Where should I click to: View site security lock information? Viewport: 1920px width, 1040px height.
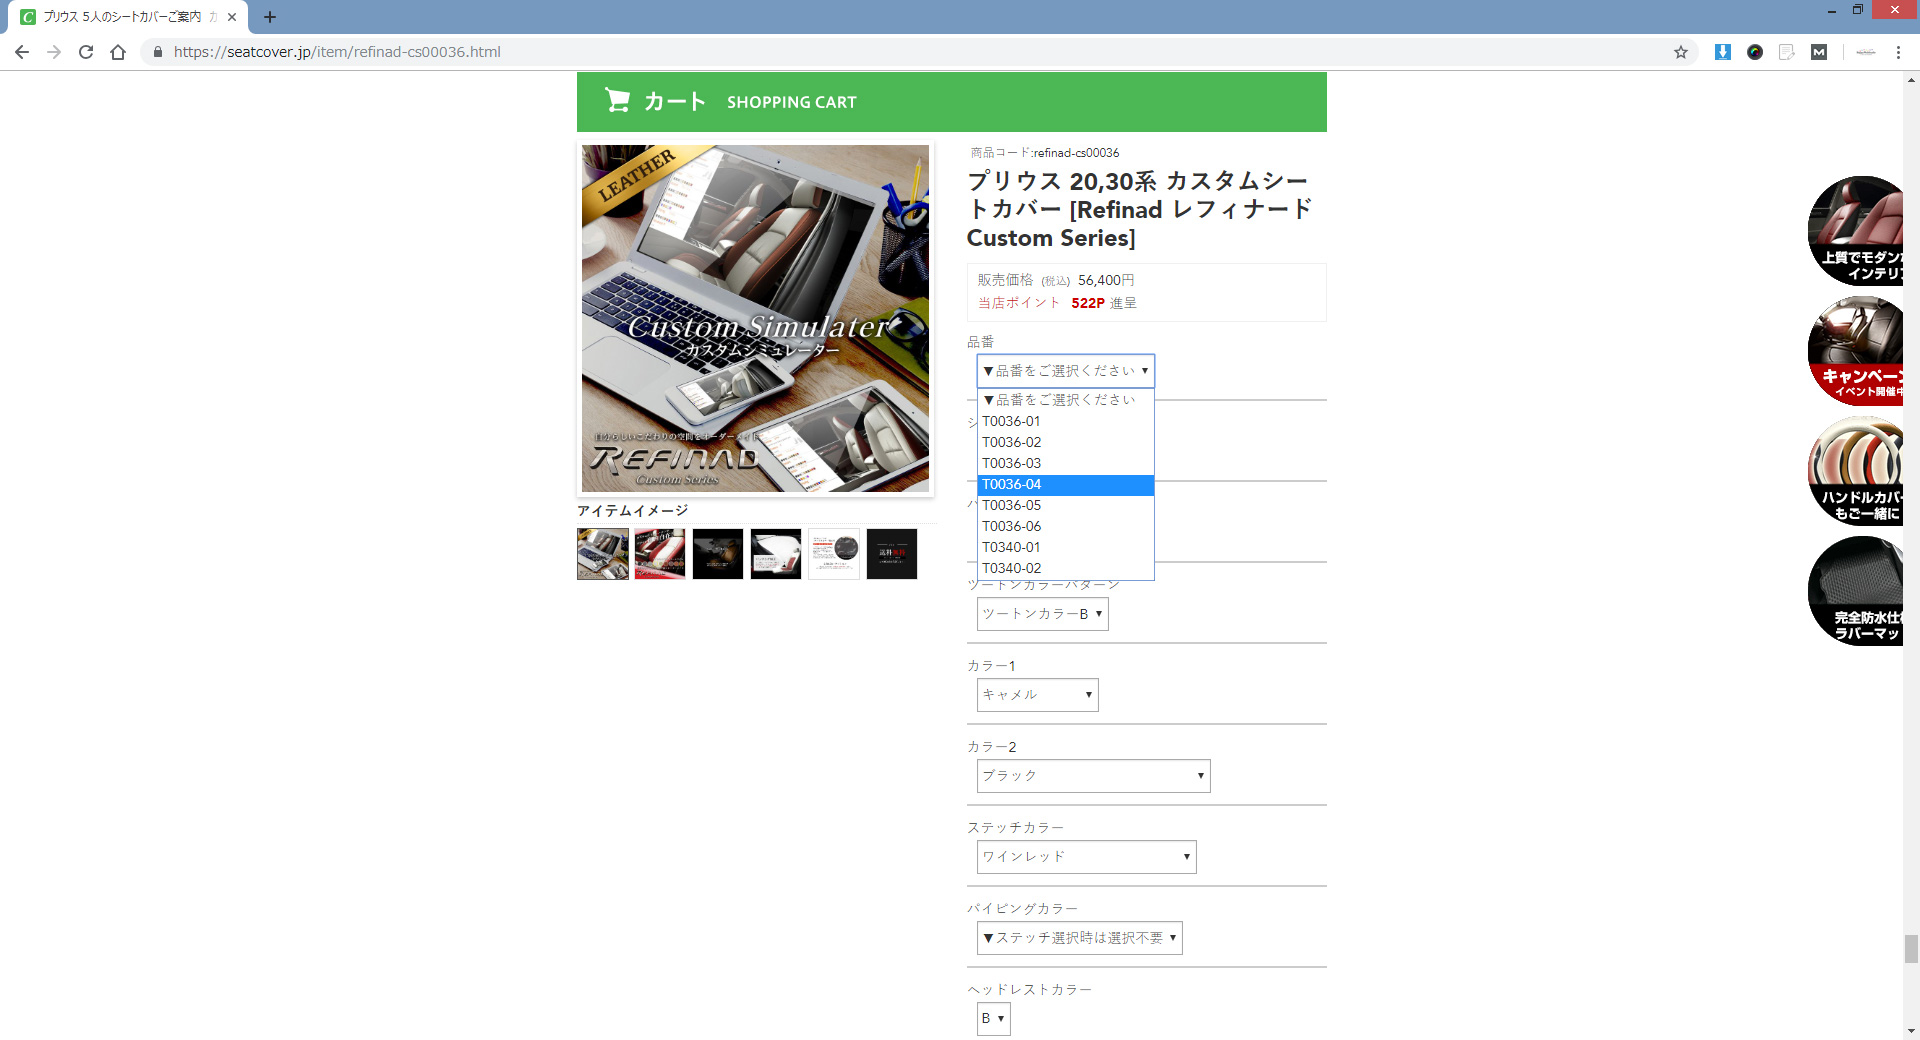coord(157,52)
